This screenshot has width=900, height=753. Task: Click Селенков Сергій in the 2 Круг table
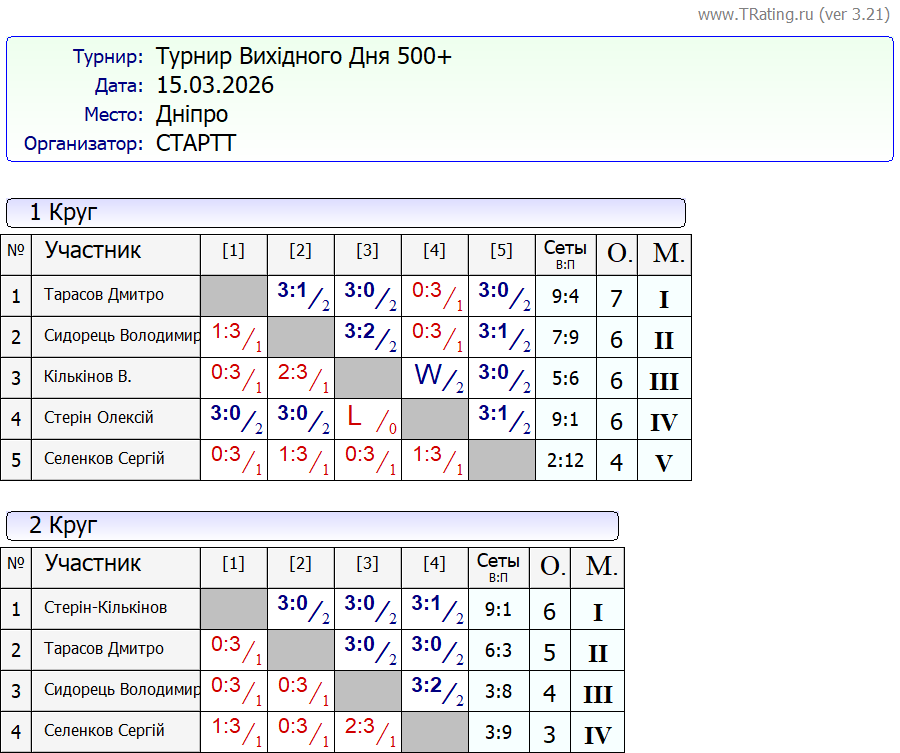coord(104,731)
